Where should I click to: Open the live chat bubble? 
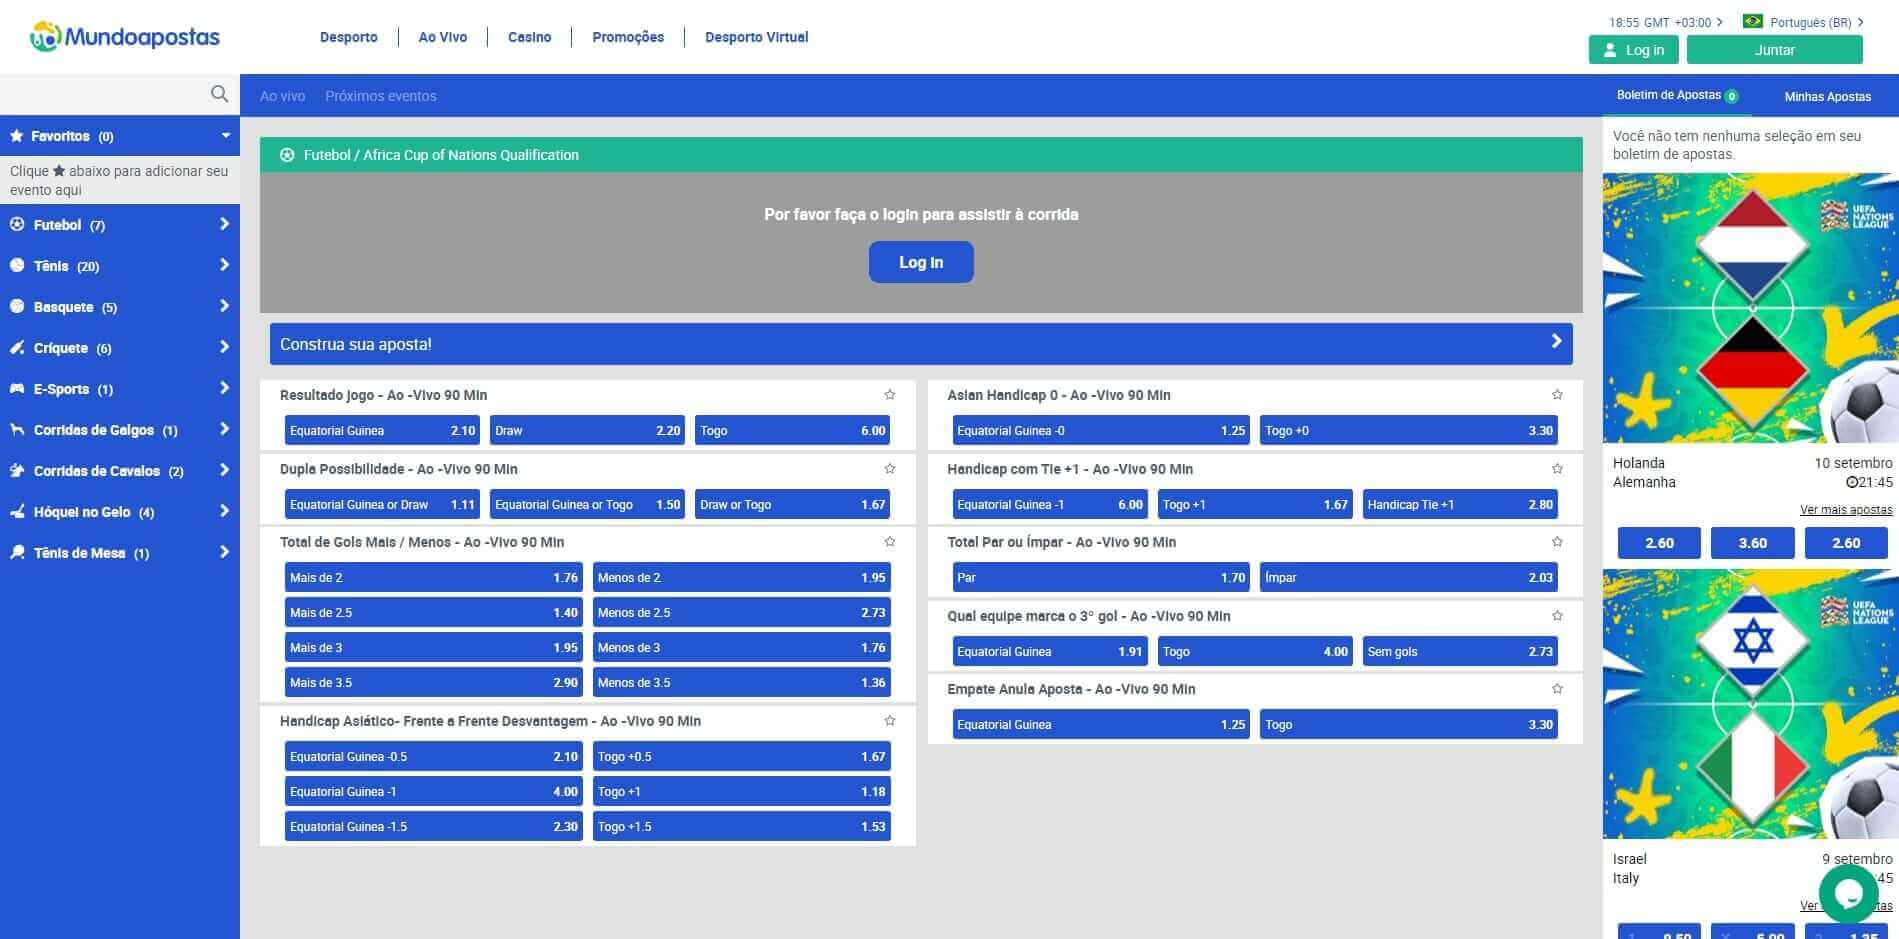pos(1849,893)
